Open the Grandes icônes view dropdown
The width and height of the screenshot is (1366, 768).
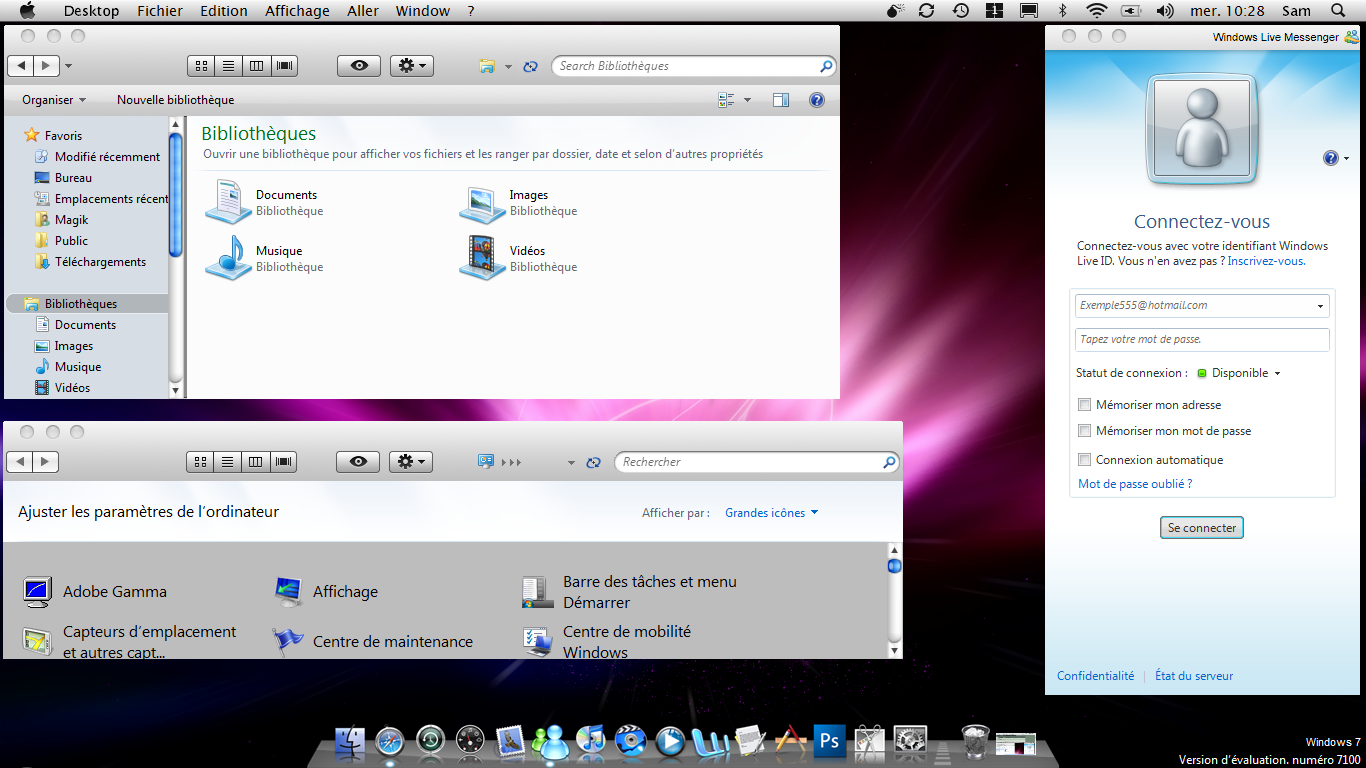772,513
